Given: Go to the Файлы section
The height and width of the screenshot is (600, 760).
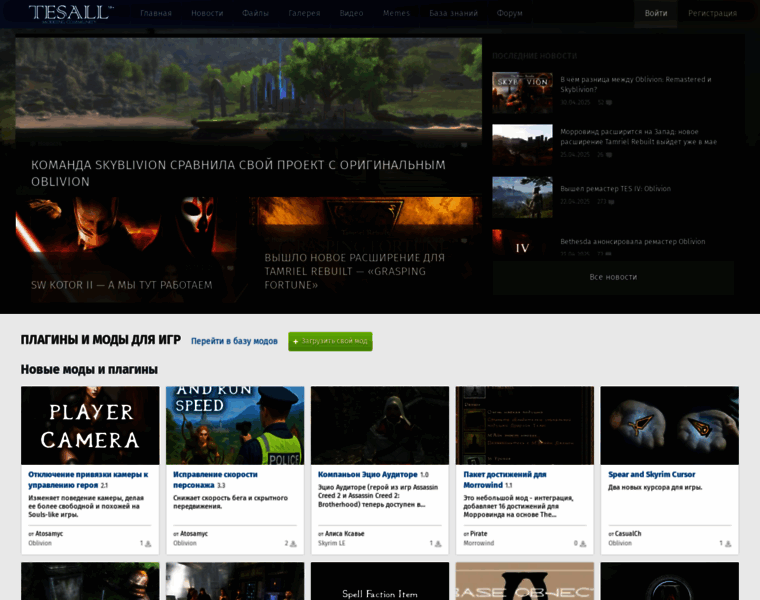Looking at the screenshot, I should pos(255,13).
